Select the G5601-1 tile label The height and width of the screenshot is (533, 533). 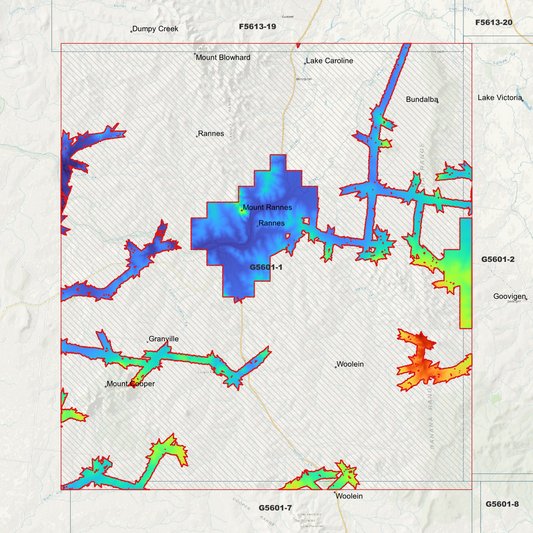pyautogui.click(x=266, y=267)
